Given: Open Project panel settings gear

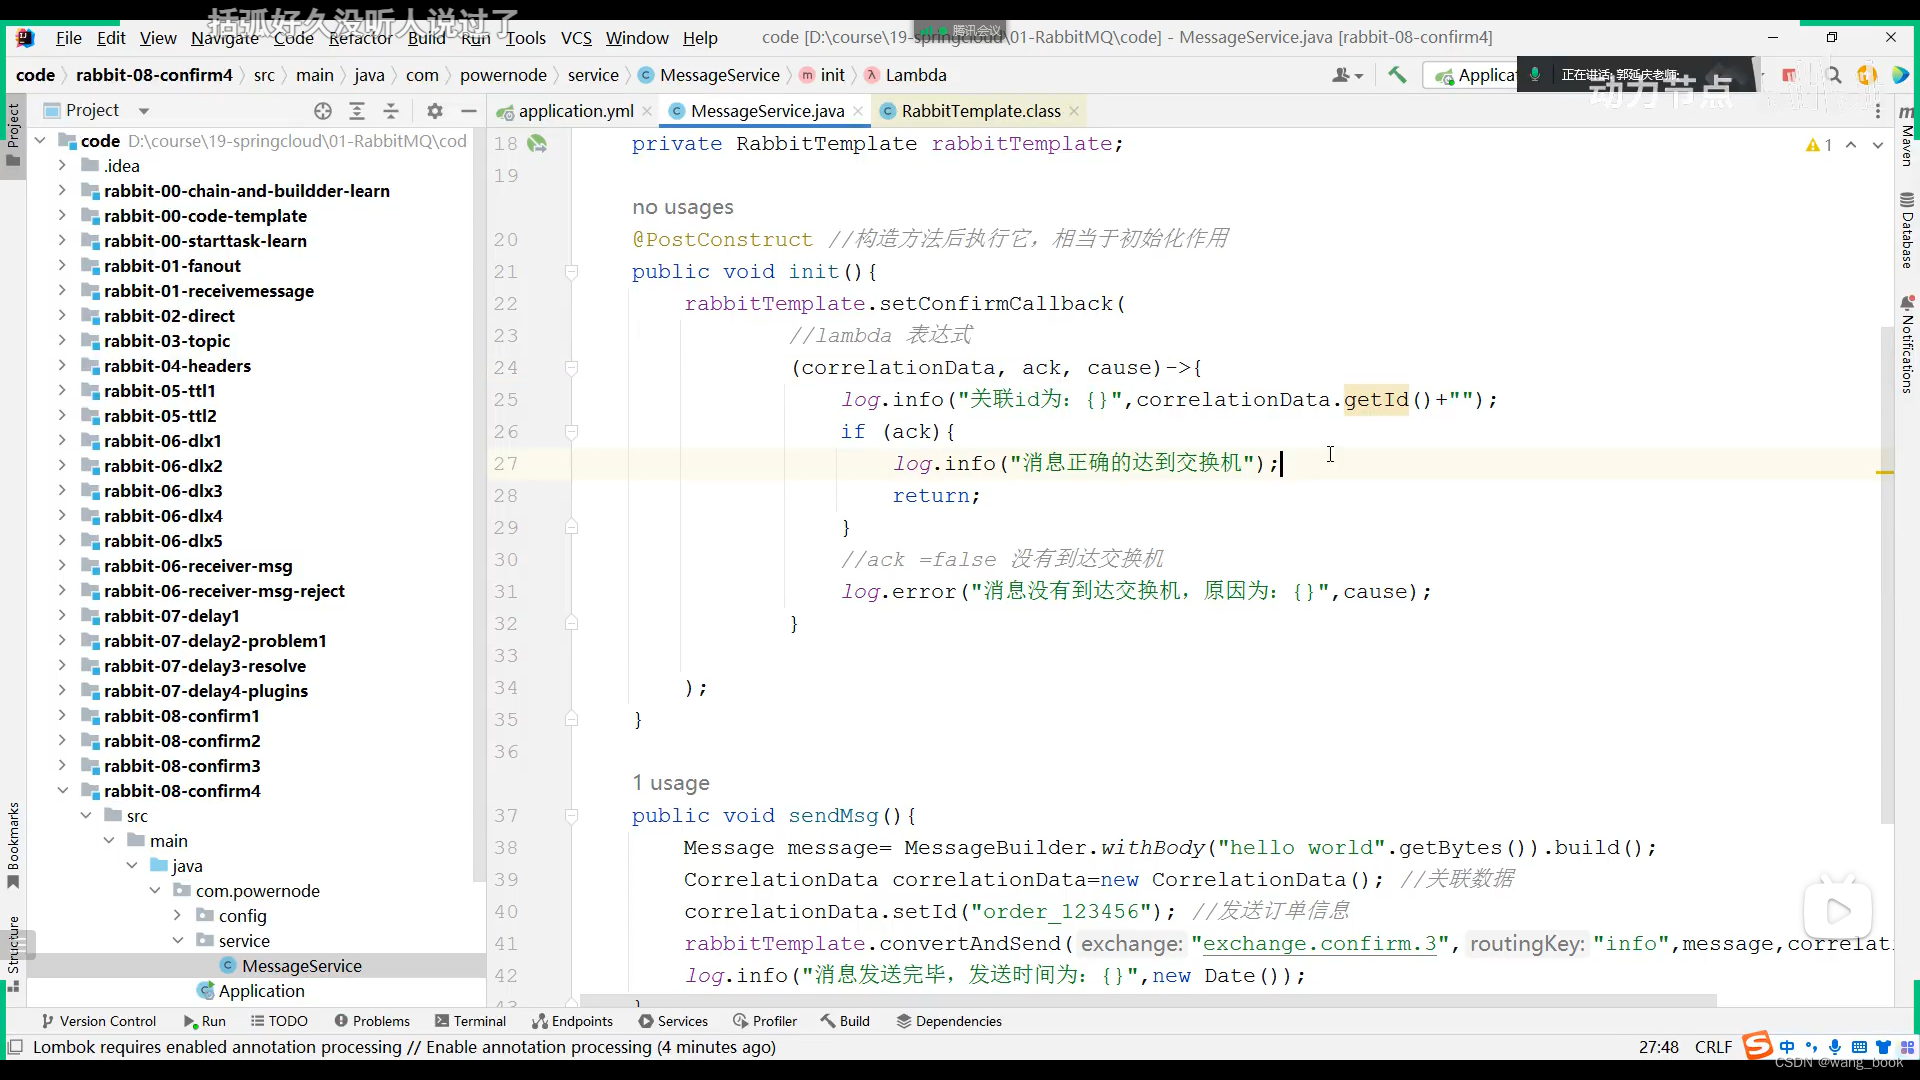Looking at the screenshot, I should point(434,111).
